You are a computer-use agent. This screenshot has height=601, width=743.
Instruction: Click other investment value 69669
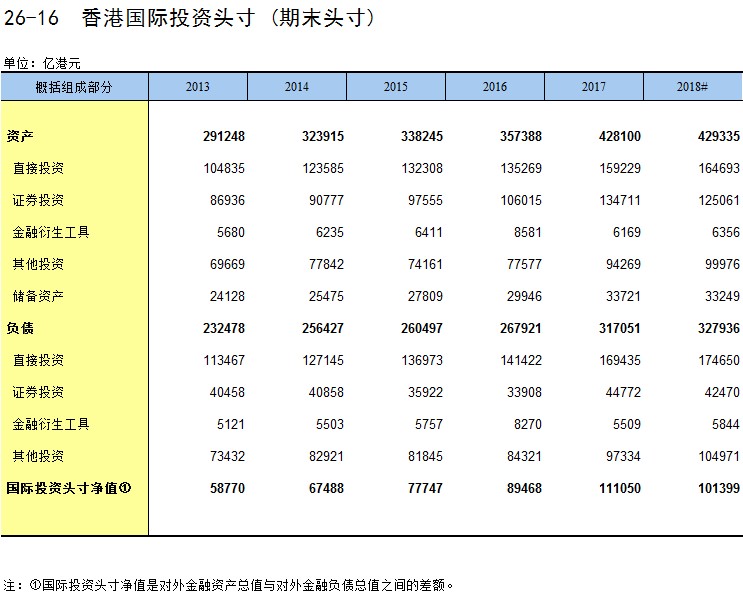coord(227,264)
